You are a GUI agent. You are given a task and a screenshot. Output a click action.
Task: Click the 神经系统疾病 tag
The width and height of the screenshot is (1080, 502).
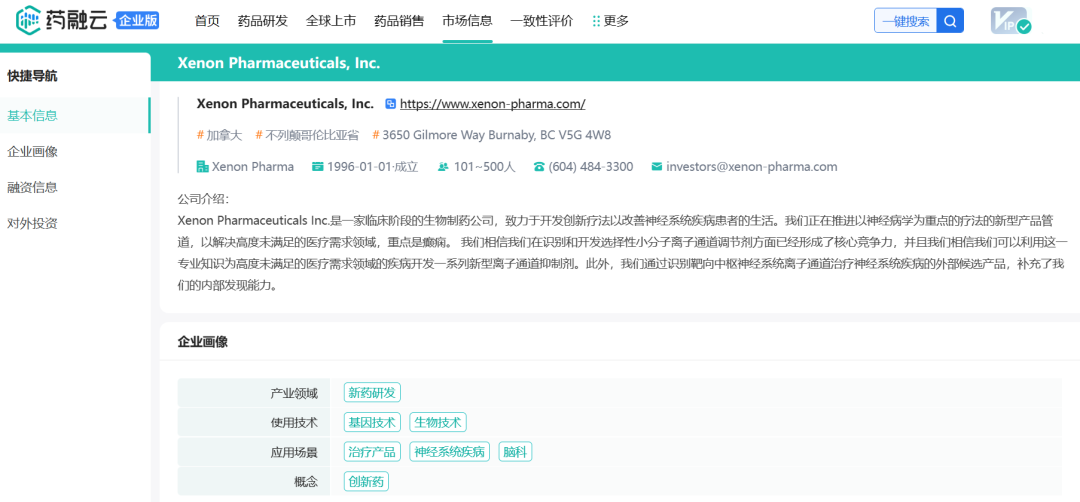pos(450,452)
